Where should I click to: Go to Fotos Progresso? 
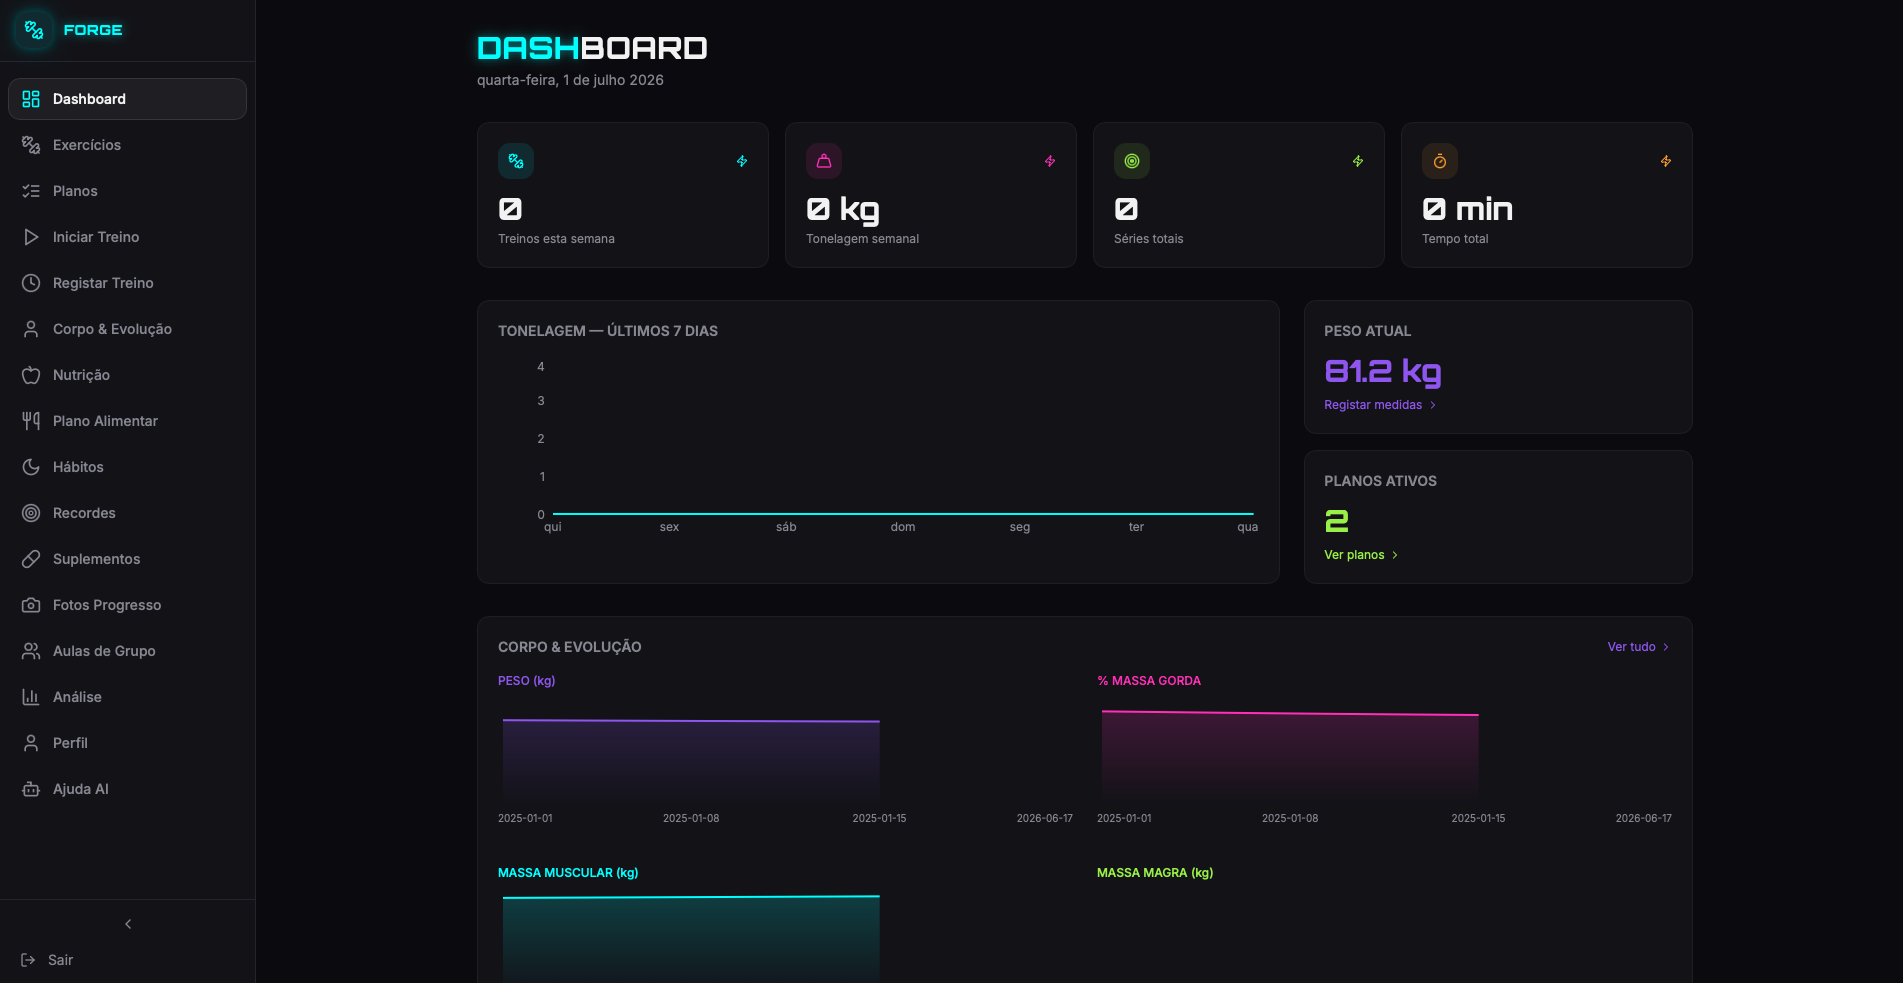tap(127, 605)
